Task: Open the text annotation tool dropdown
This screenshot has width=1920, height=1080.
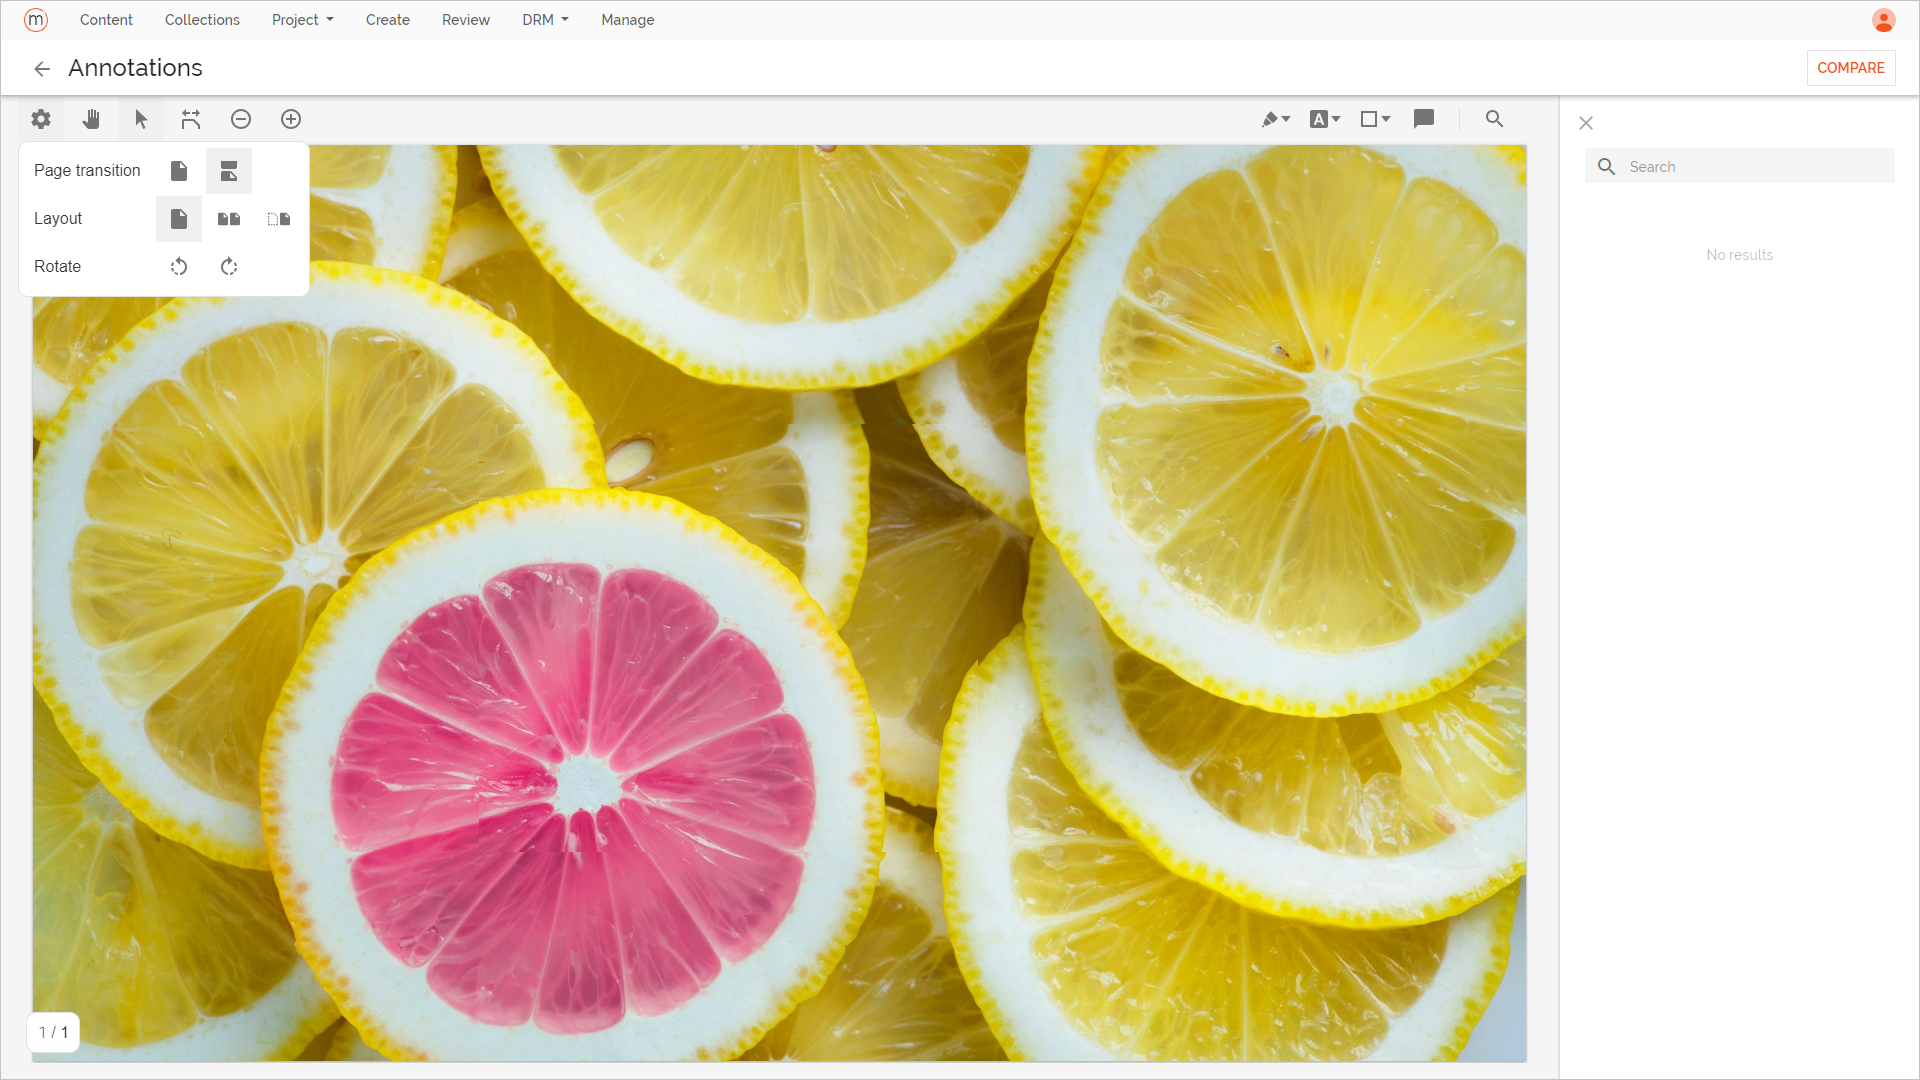Action: coord(1325,119)
